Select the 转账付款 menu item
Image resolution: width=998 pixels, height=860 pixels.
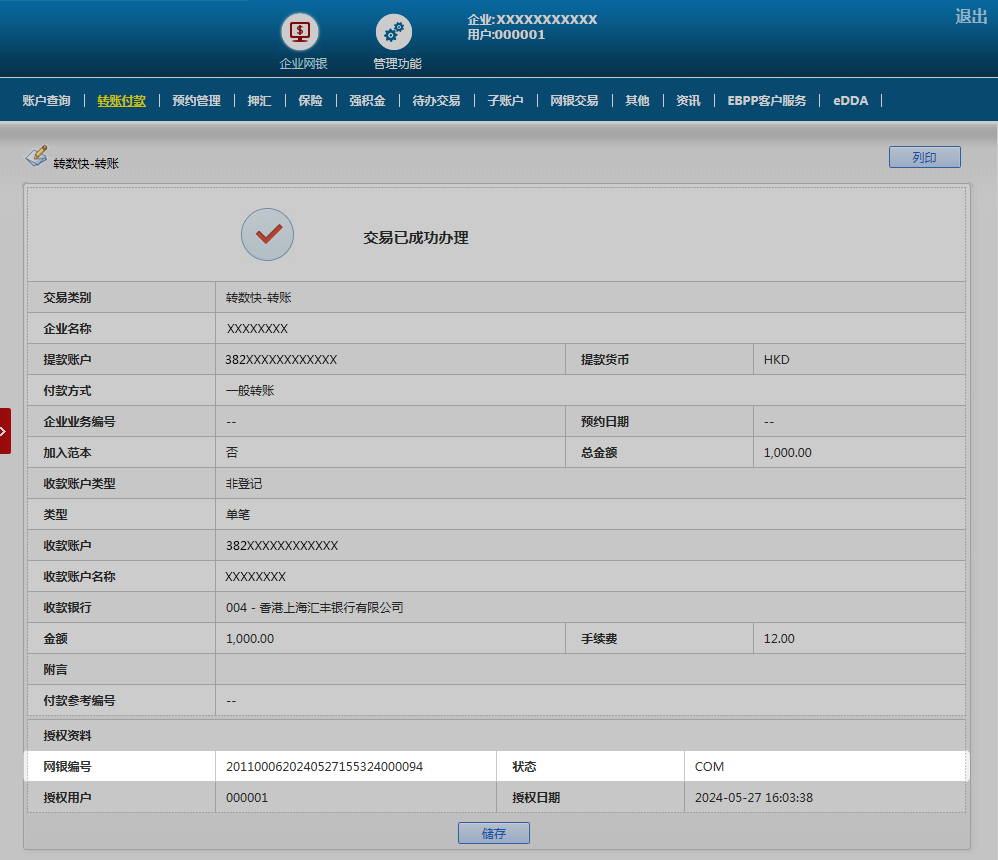click(121, 101)
